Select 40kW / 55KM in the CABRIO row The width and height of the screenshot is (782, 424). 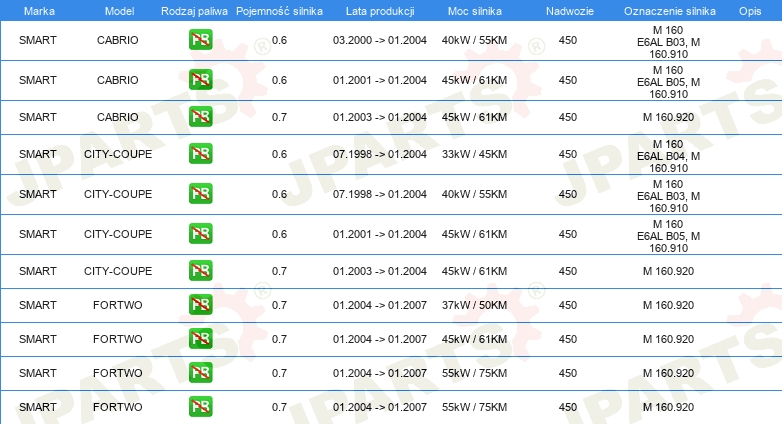click(474, 40)
